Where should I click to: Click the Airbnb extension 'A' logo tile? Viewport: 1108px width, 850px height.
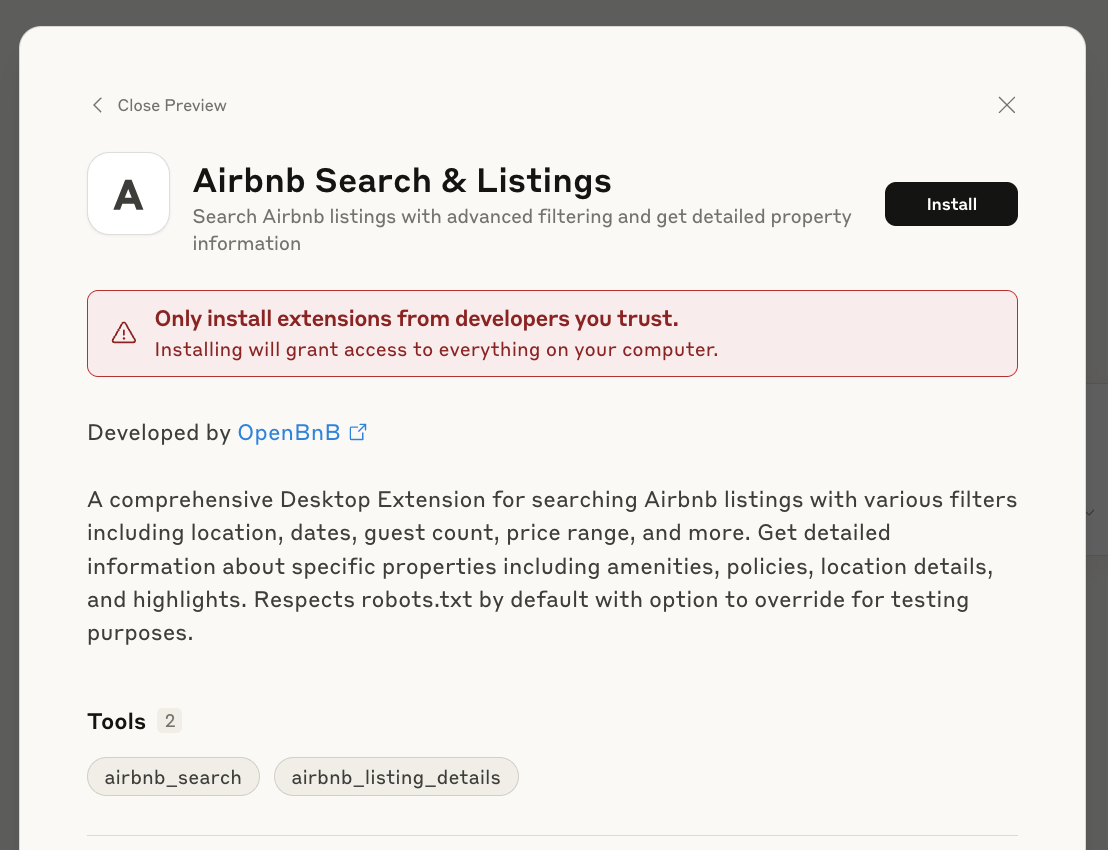(129, 194)
